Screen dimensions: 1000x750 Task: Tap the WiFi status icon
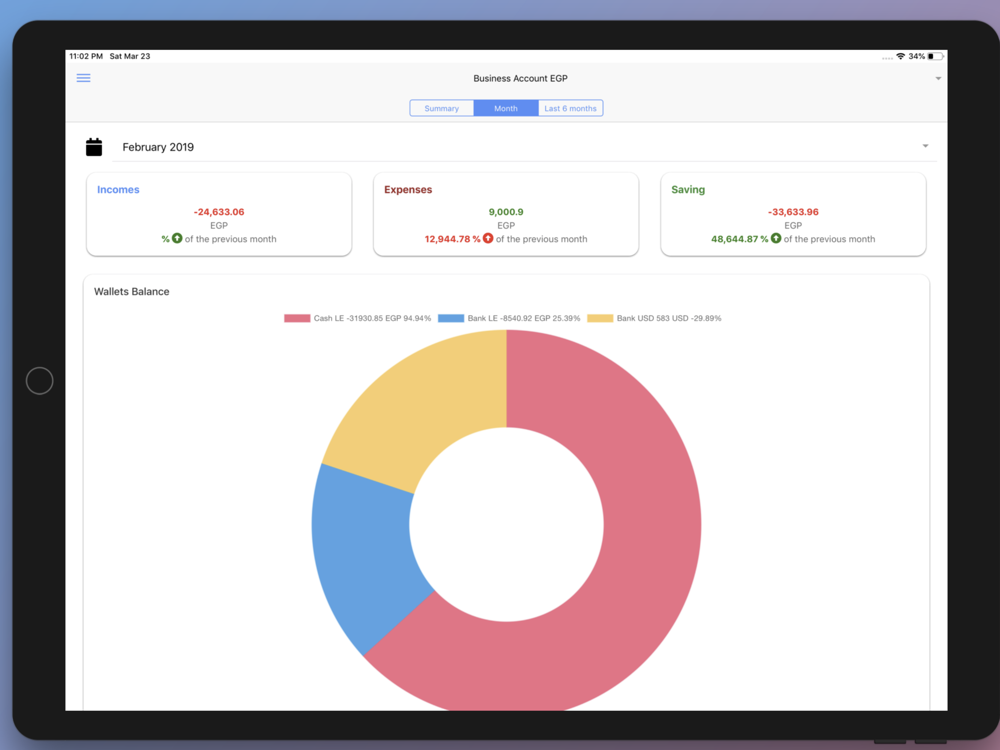point(900,57)
